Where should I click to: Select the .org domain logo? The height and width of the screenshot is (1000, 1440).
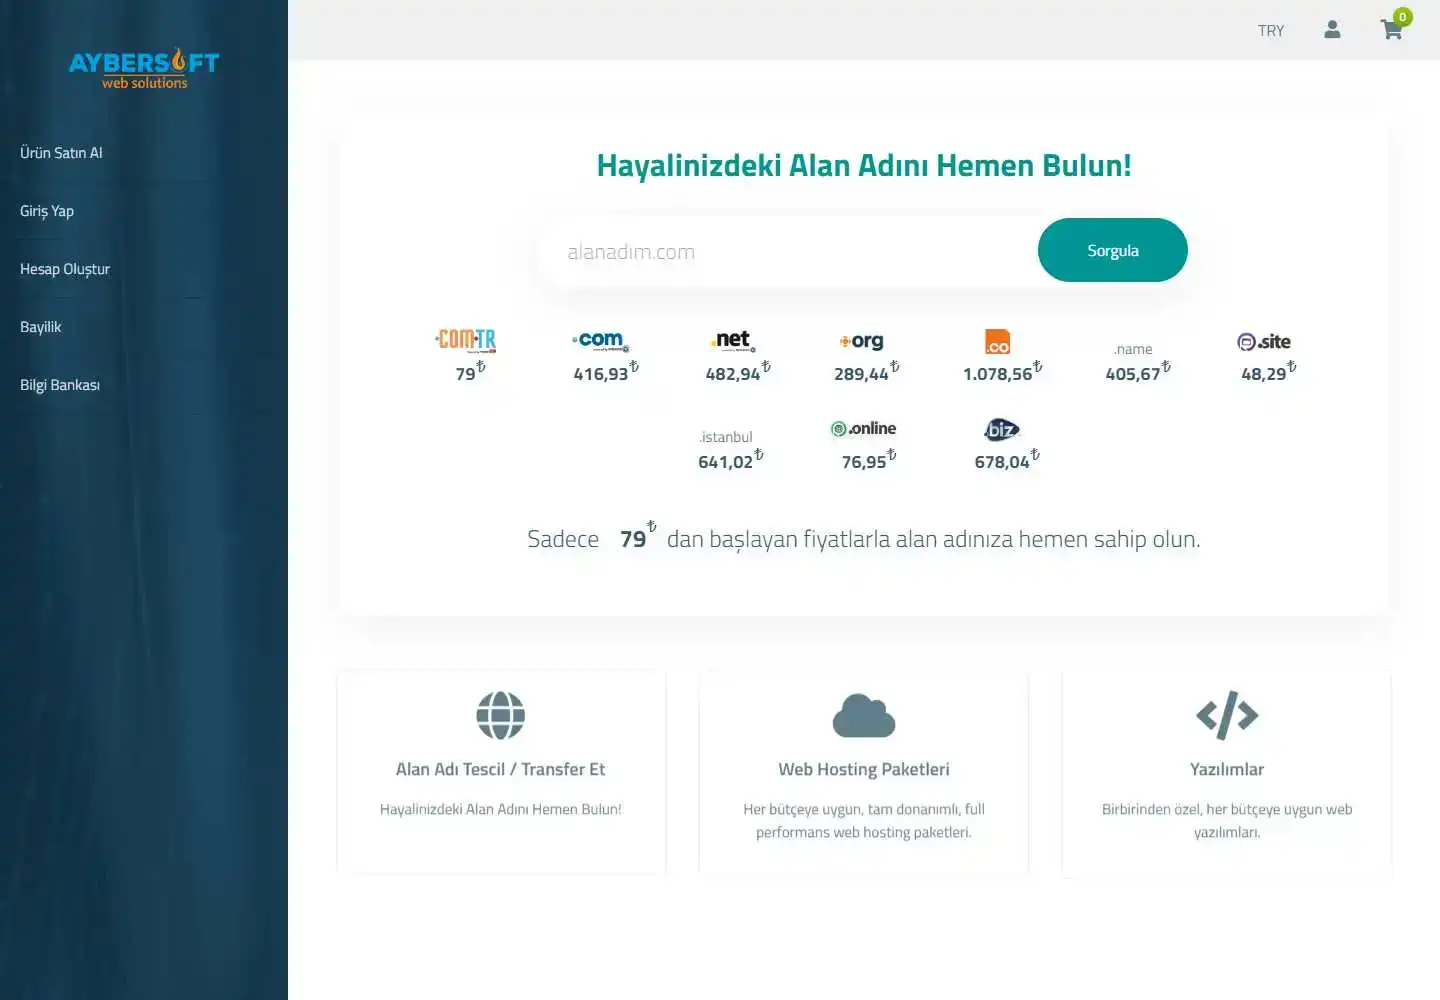click(862, 341)
